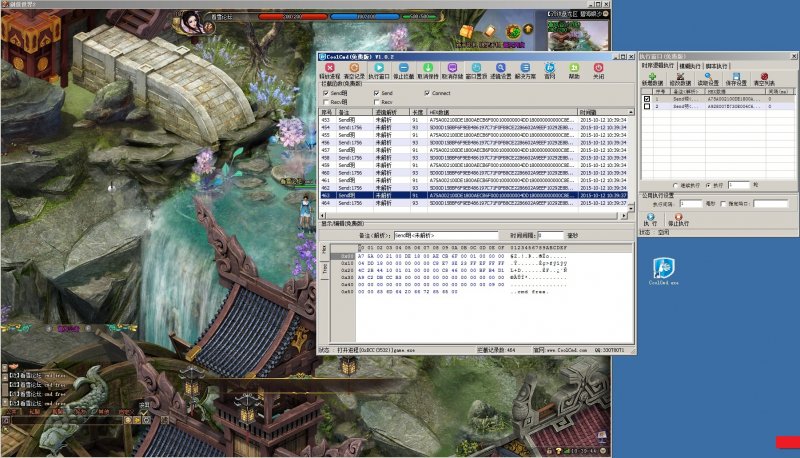Click the 停止拦截 stop intercept toolbar icon
Image resolution: width=800 pixels, height=458 pixels.
point(403,68)
